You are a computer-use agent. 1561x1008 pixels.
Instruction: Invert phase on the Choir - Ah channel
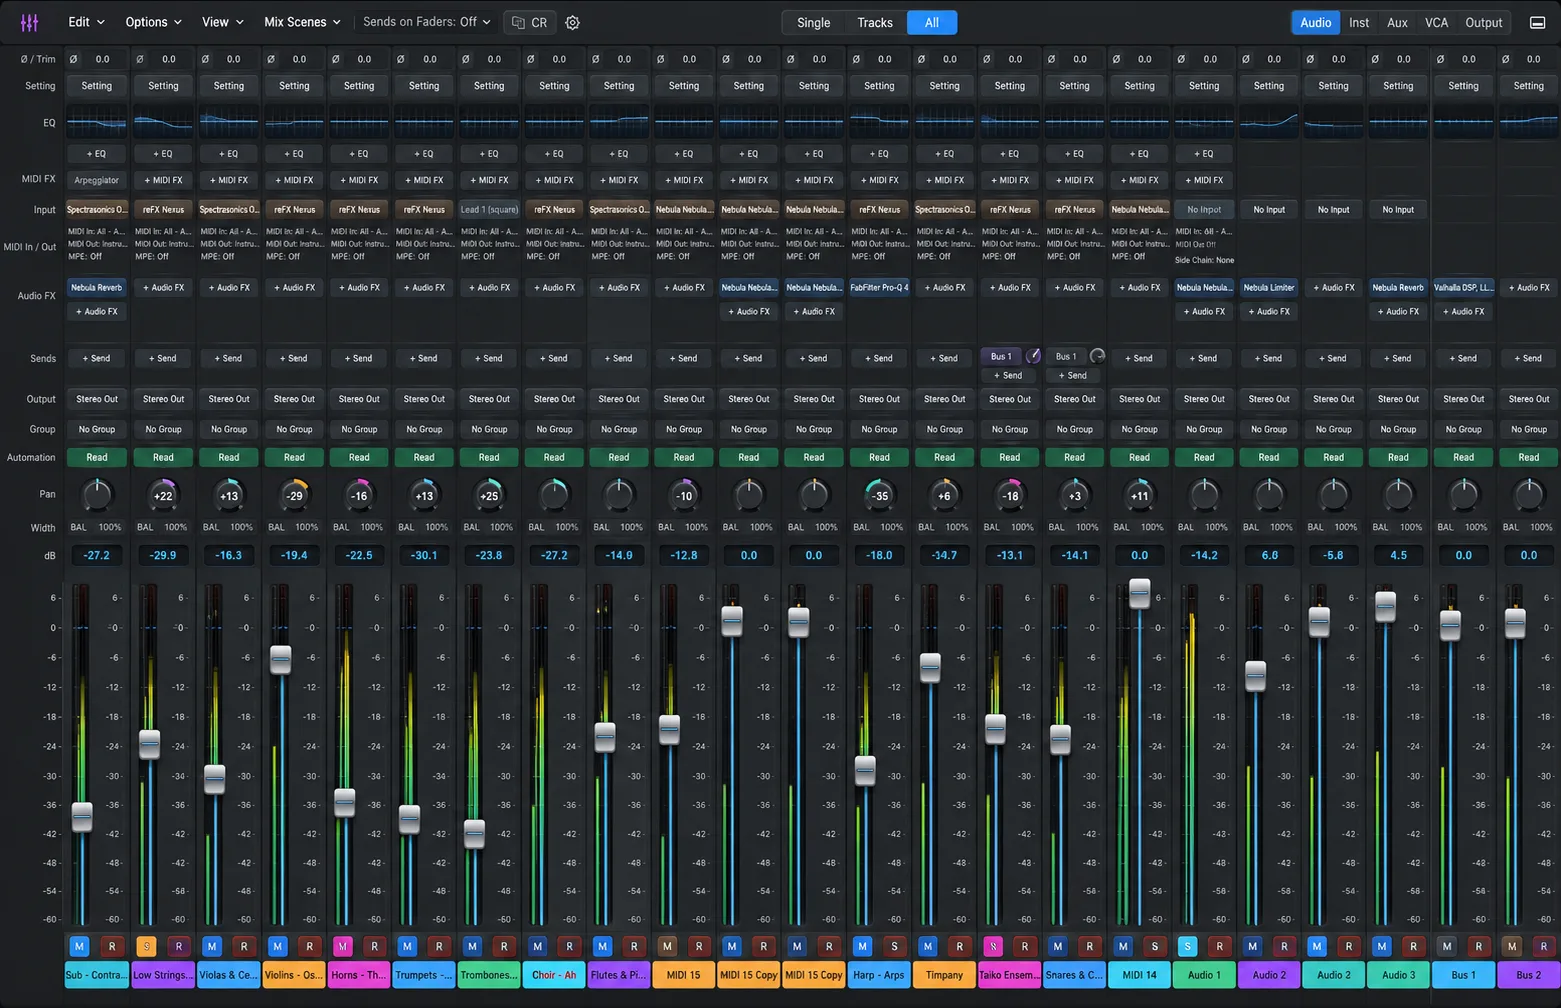[x=531, y=59]
